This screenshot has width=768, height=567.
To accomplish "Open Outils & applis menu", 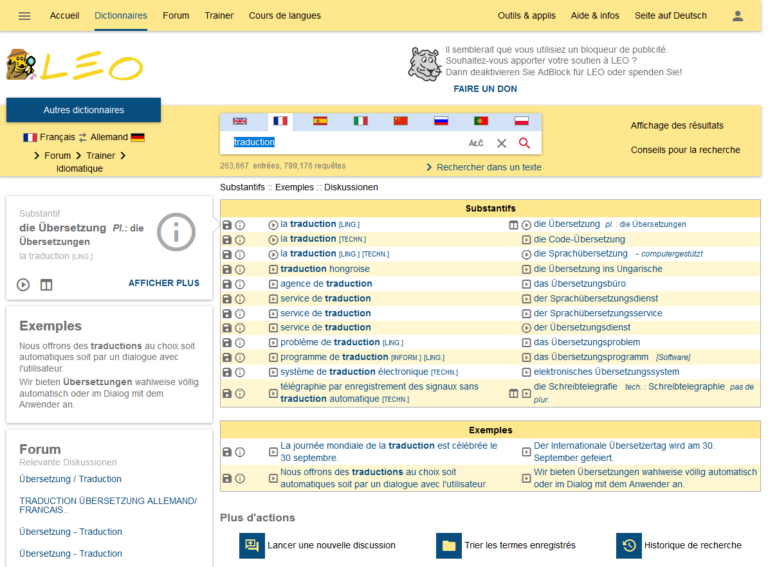I will 527,16.
